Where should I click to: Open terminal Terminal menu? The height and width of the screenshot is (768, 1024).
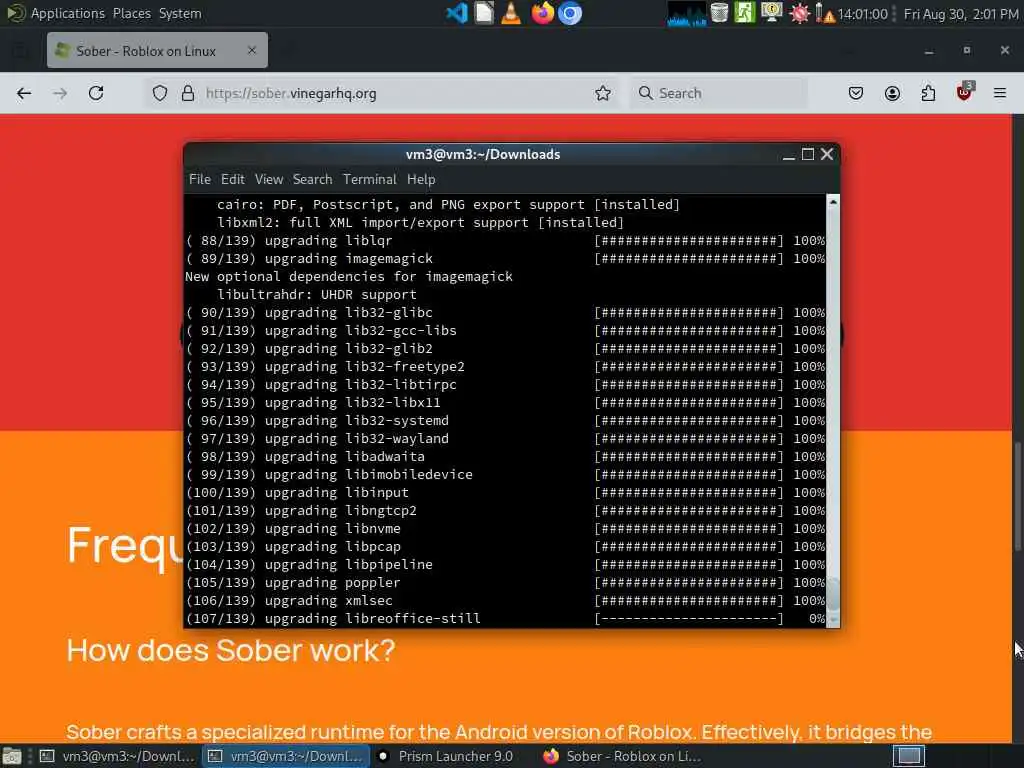370,179
